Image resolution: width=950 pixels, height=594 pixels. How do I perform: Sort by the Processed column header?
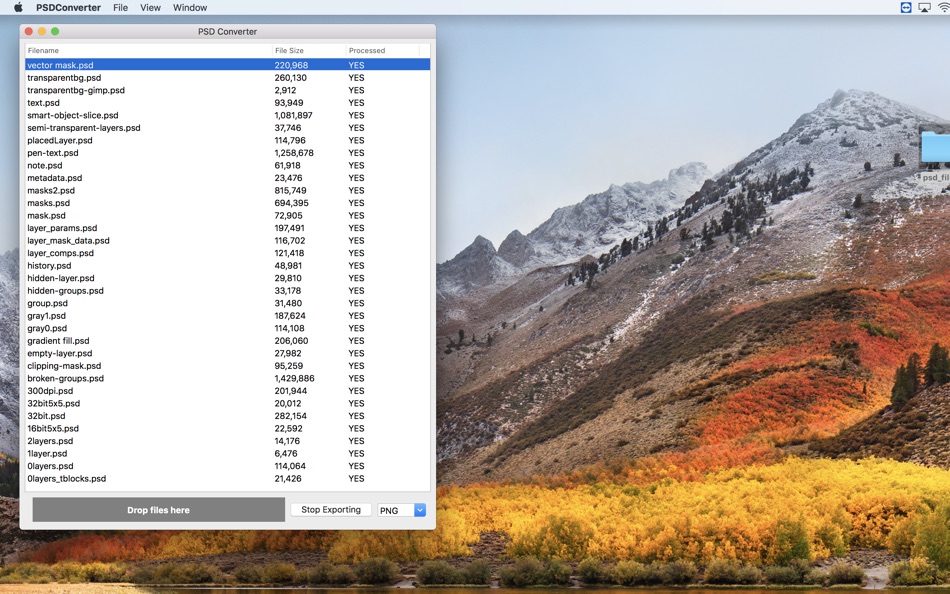pyautogui.click(x=382, y=50)
